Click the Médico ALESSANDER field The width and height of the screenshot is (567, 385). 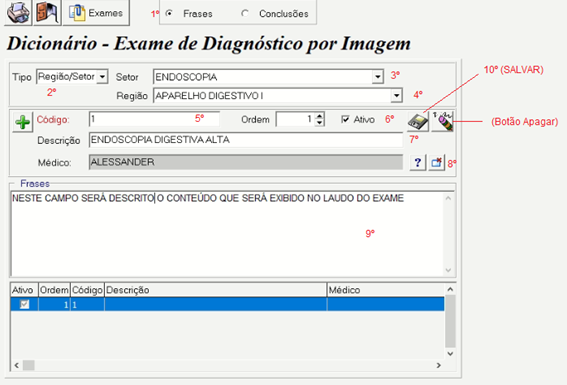pos(246,162)
